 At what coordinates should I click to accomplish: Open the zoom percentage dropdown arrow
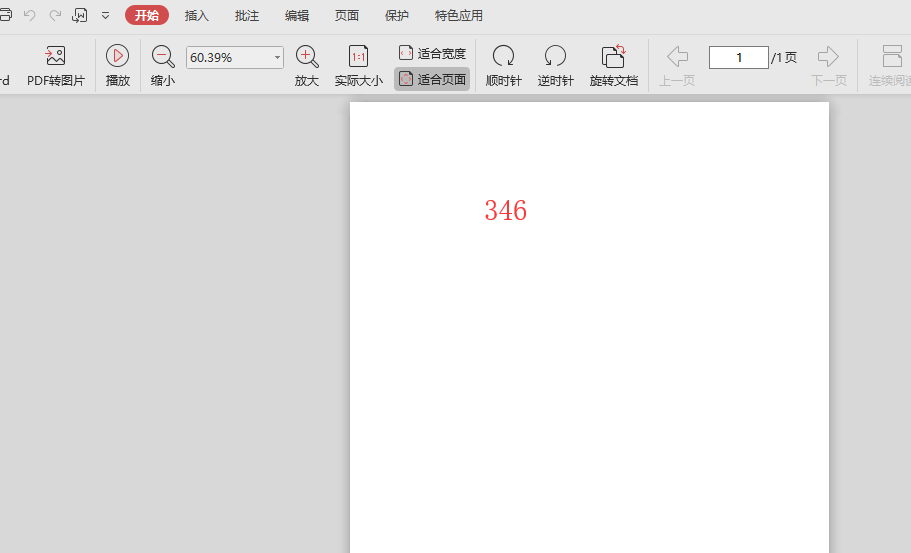277,58
